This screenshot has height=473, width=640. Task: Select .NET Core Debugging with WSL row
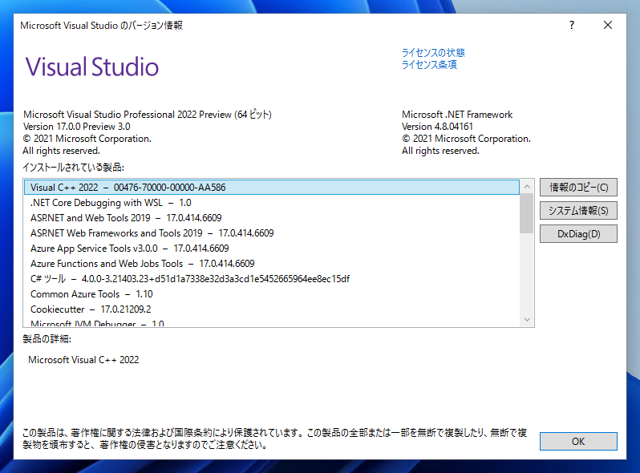[x=272, y=203]
